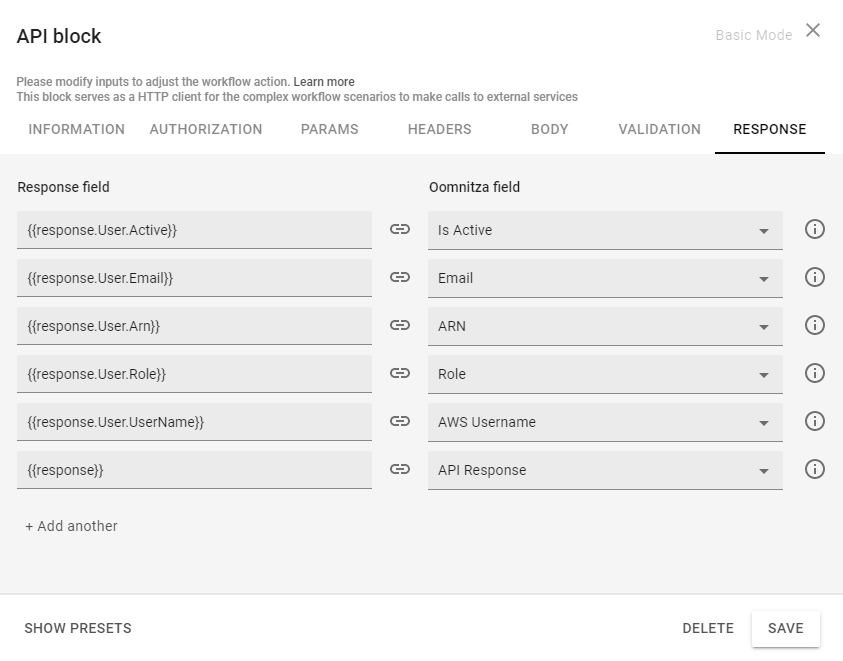
Task: Click the Learn more link
Action: click(x=325, y=82)
